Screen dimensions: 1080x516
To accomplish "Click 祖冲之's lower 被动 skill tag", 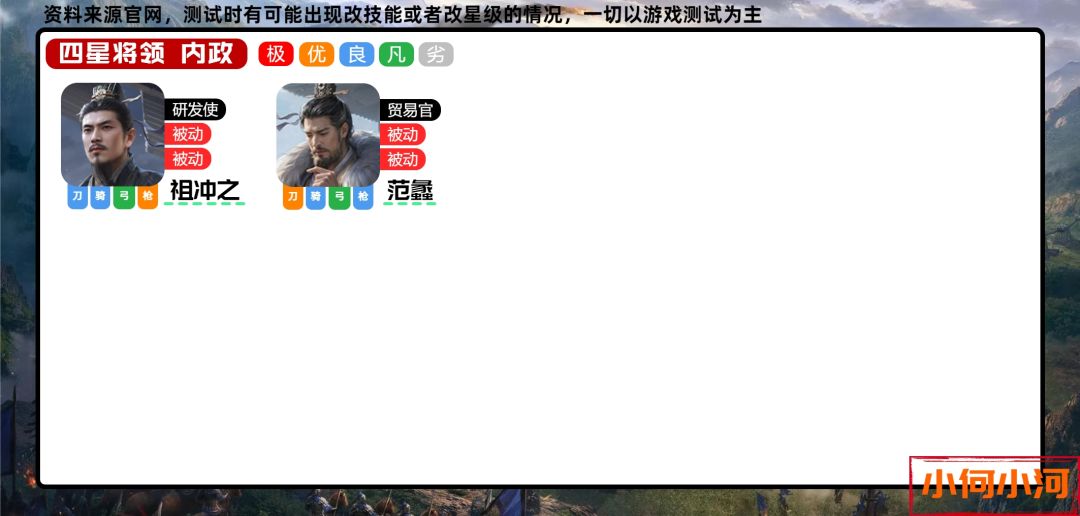I will [187, 159].
